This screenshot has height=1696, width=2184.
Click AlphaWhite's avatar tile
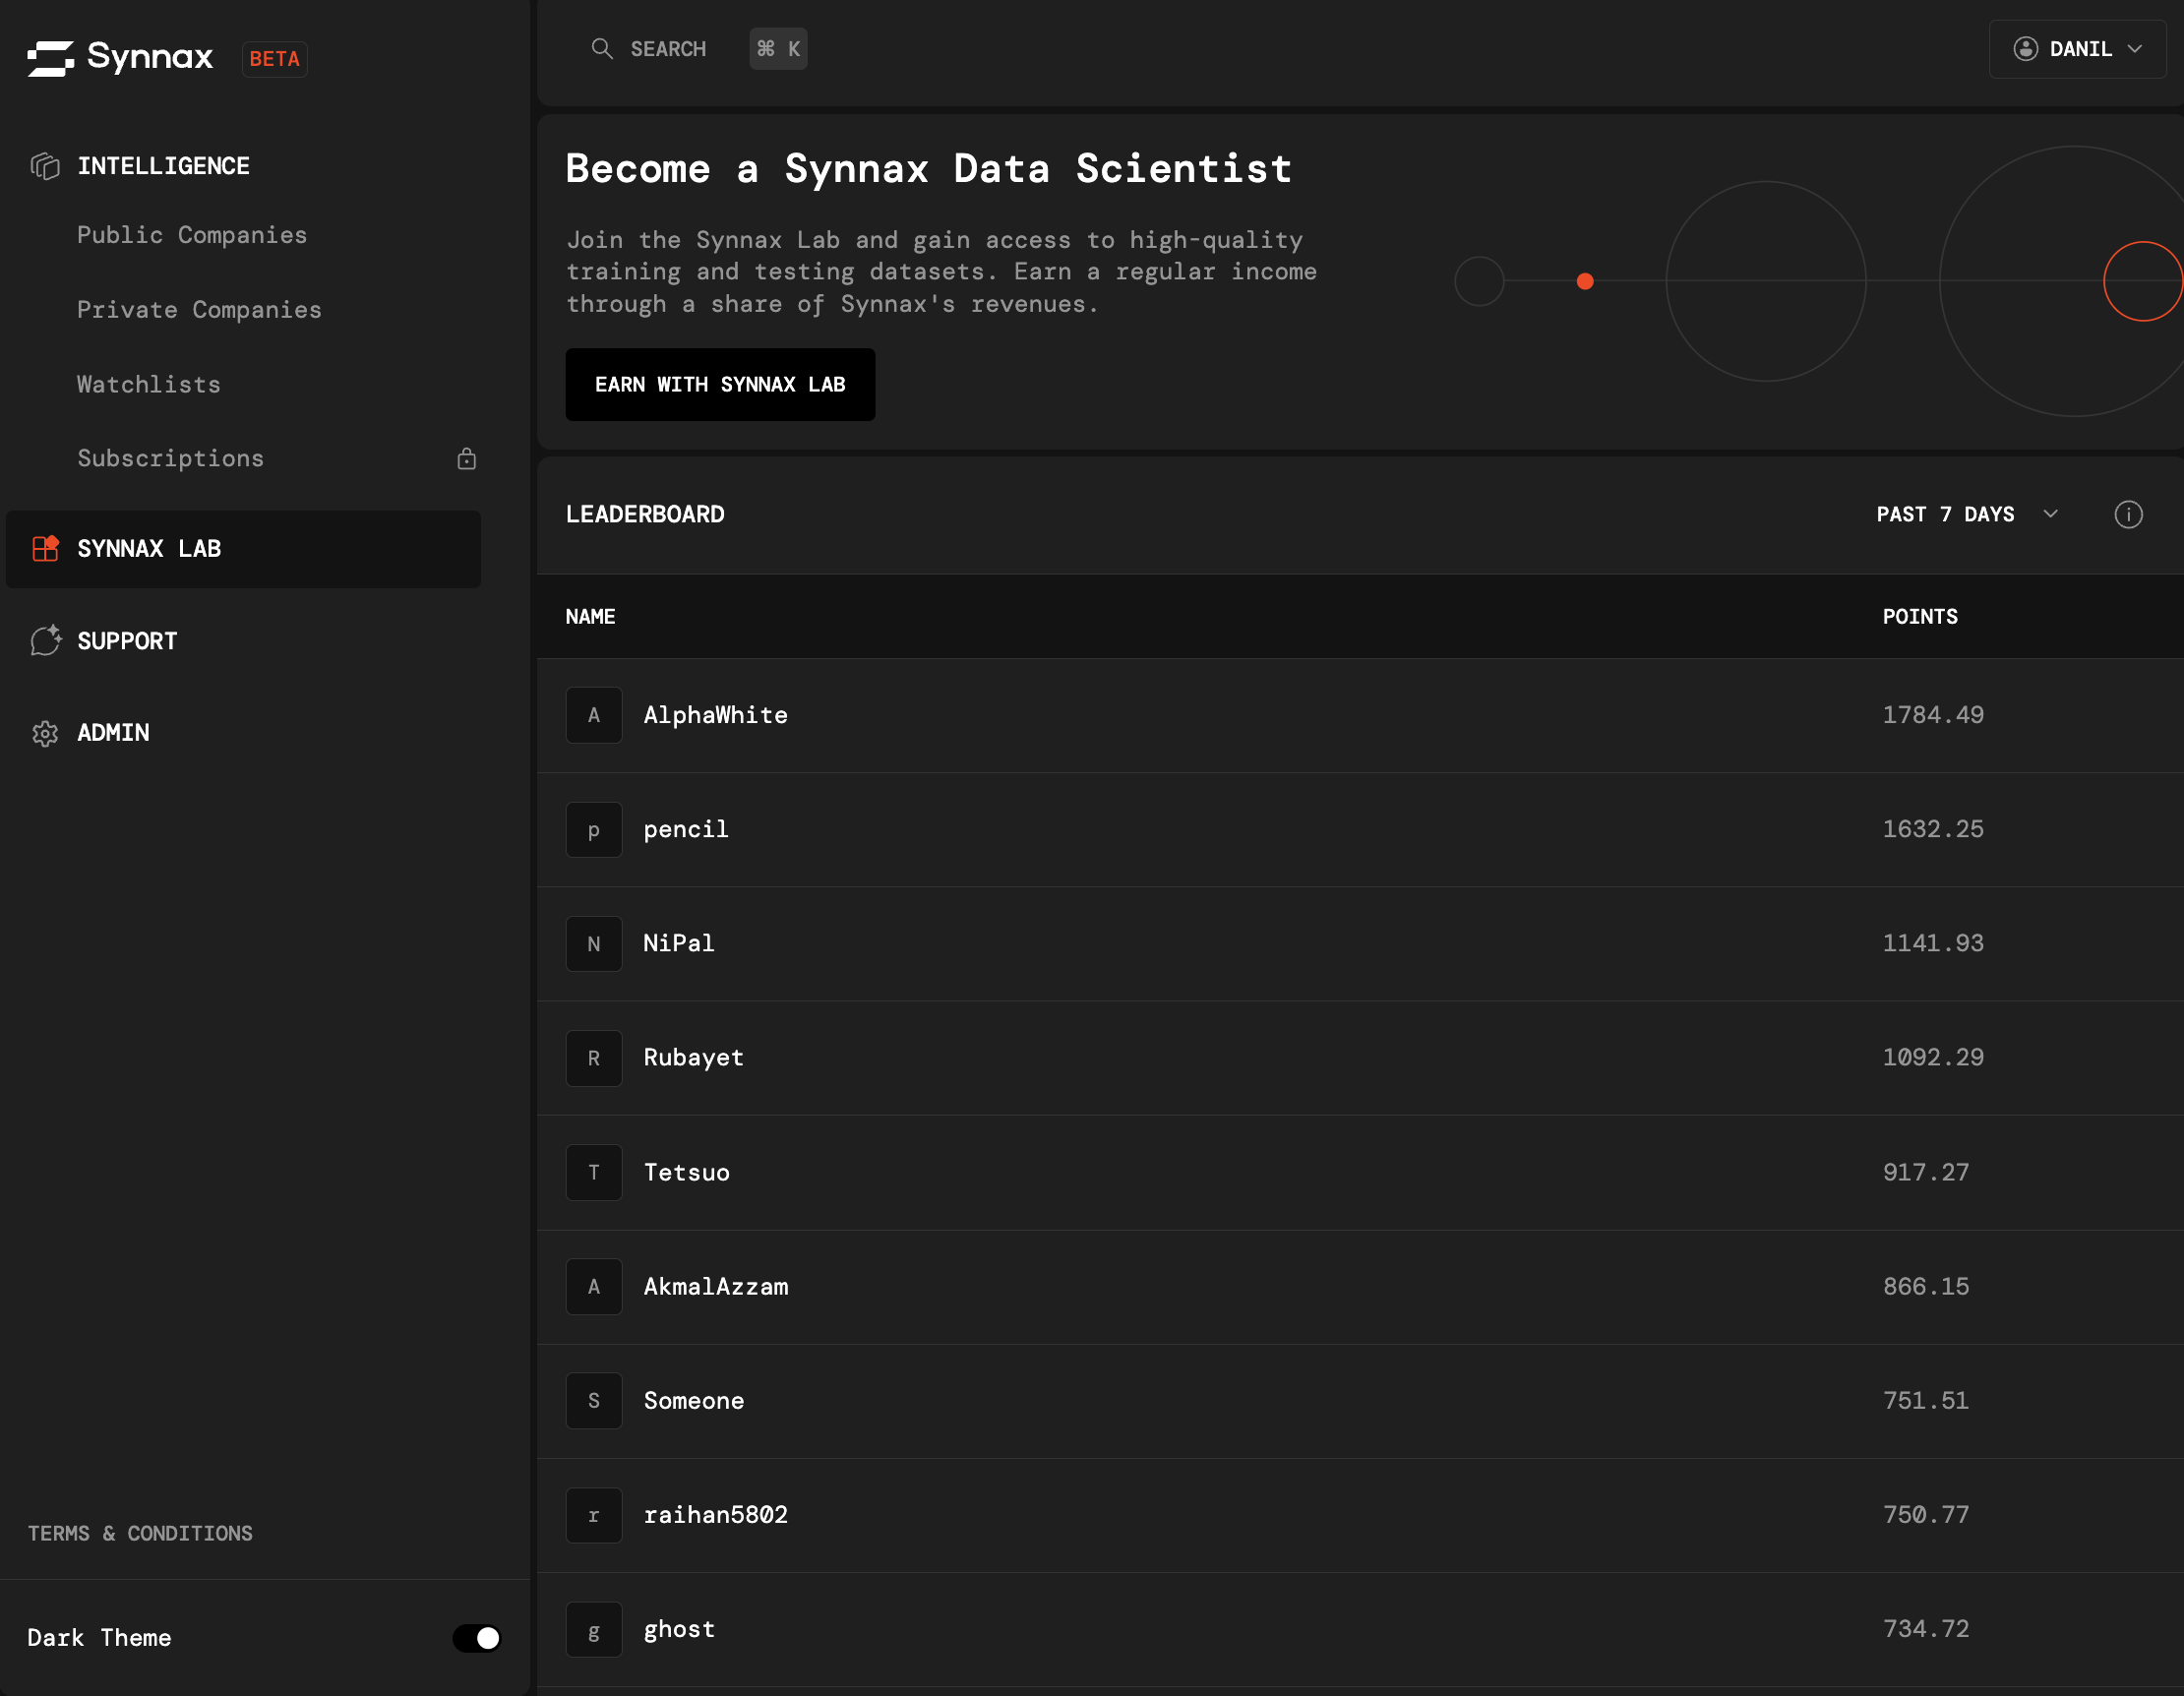[x=594, y=715]
